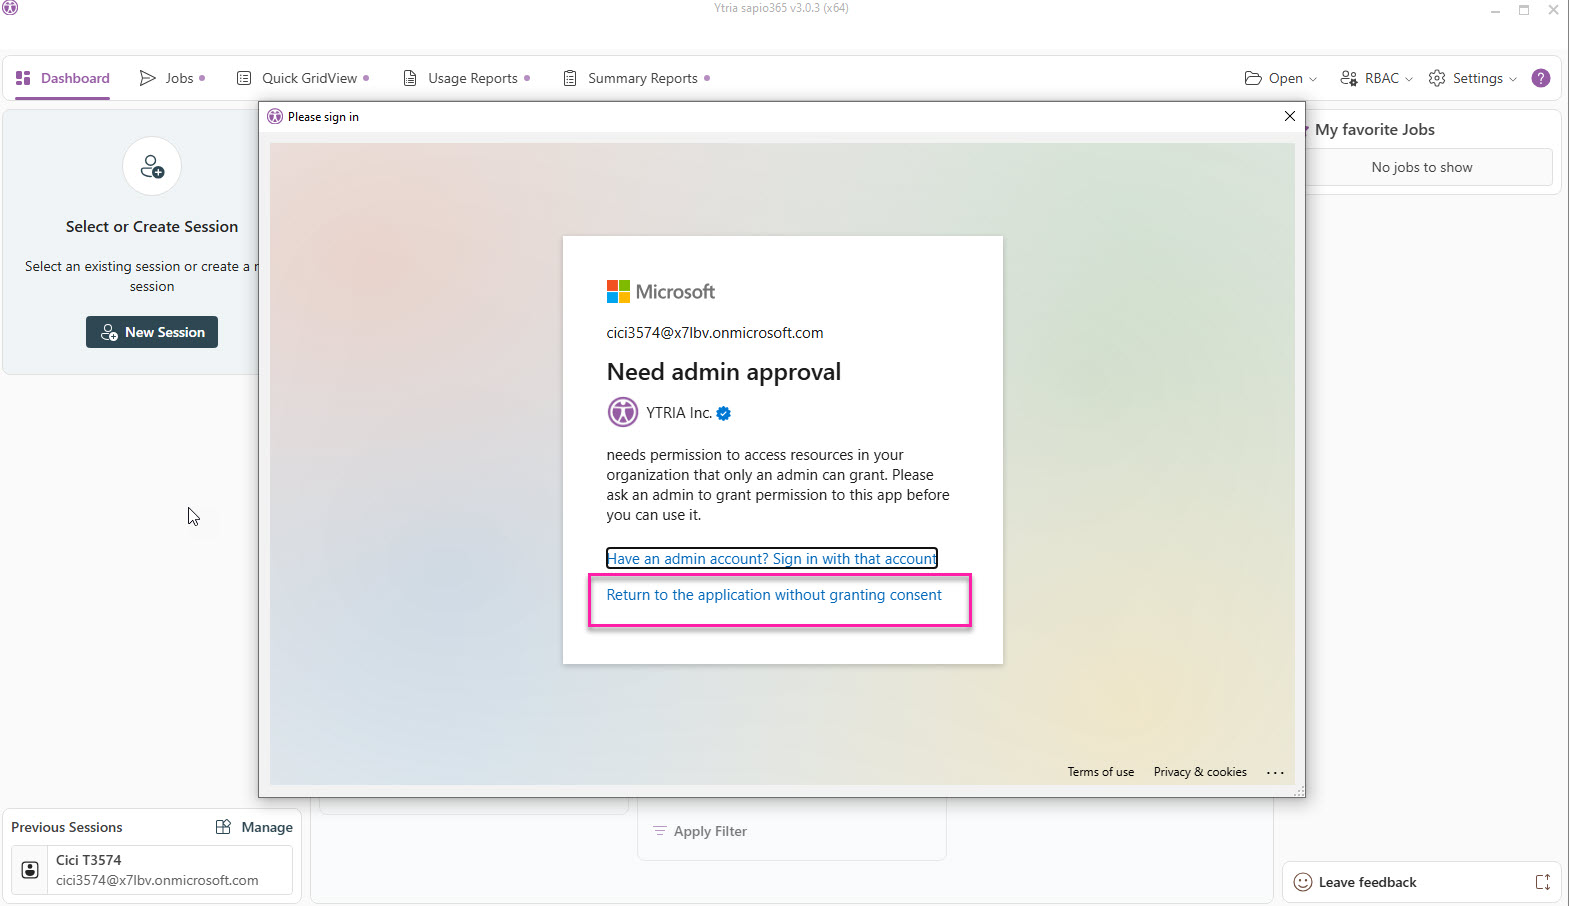Click the verified publisher badge
Screen dimensions: 1569x906
724,413
